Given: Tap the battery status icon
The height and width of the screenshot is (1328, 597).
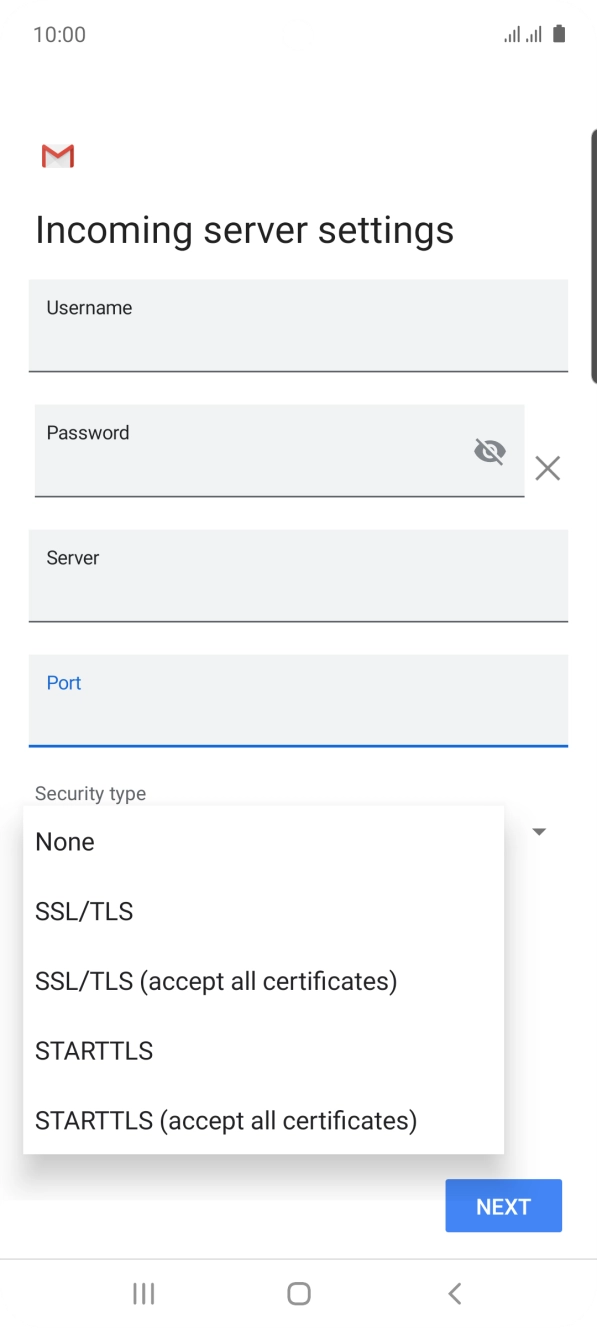Looking at the screenshot, I should [x=559, y=35].
